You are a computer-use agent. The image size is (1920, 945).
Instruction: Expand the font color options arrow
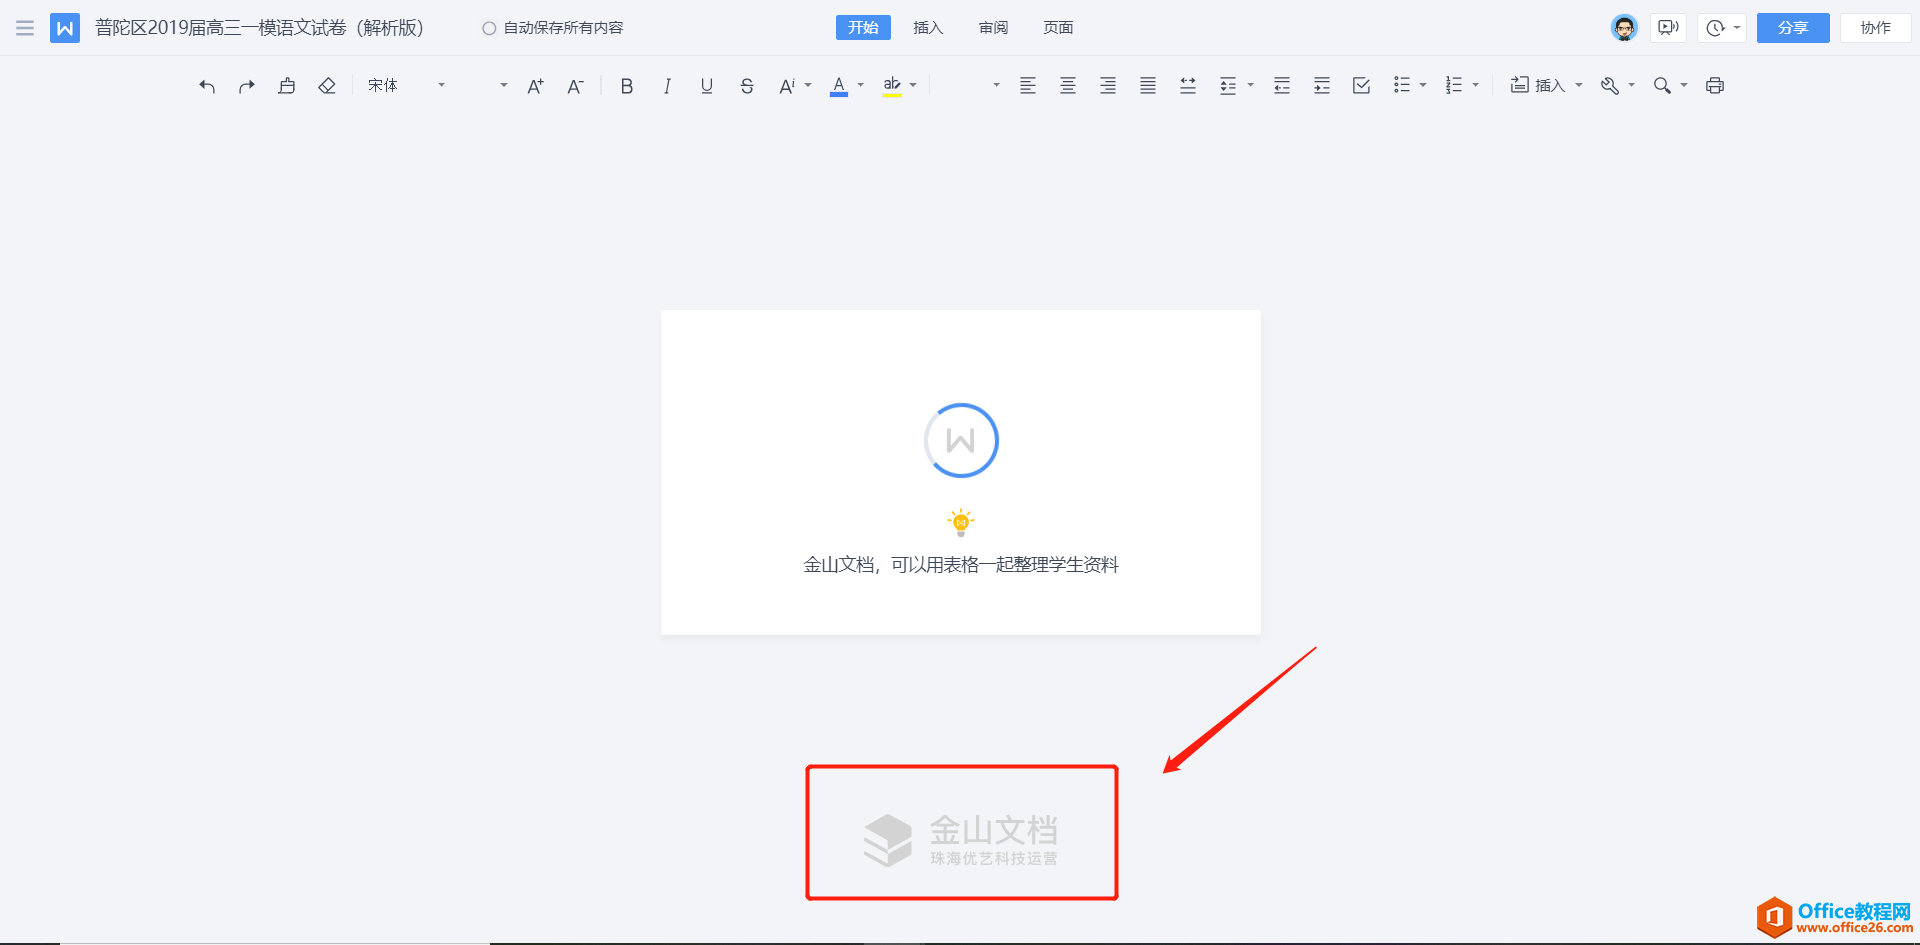click(x=860, y=86)
